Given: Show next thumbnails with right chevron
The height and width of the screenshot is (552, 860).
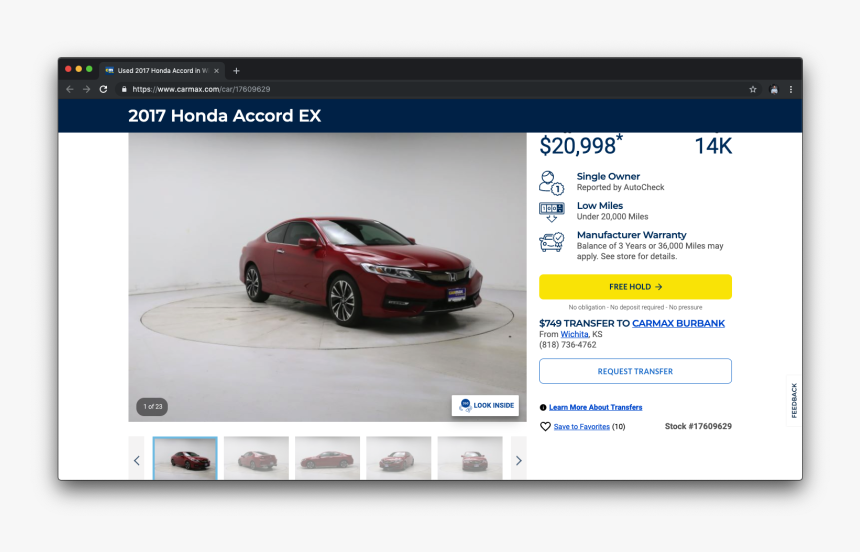Looking at the screenshot, I should tap(518, 460).
